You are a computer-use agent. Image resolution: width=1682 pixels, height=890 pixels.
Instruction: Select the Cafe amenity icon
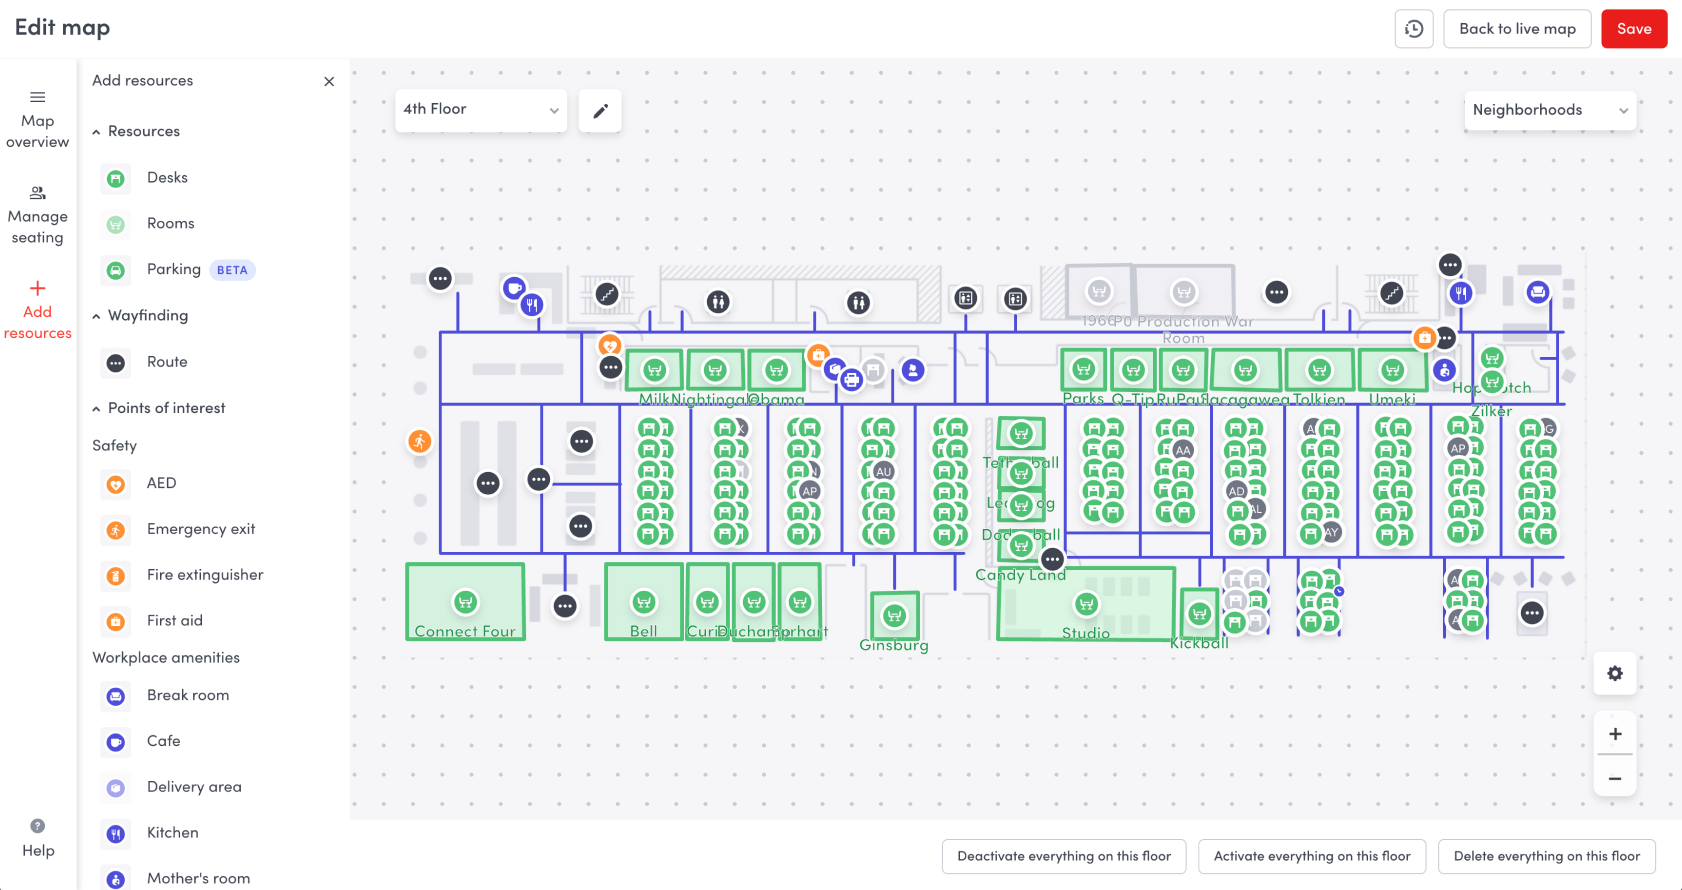tap(116, 742)
